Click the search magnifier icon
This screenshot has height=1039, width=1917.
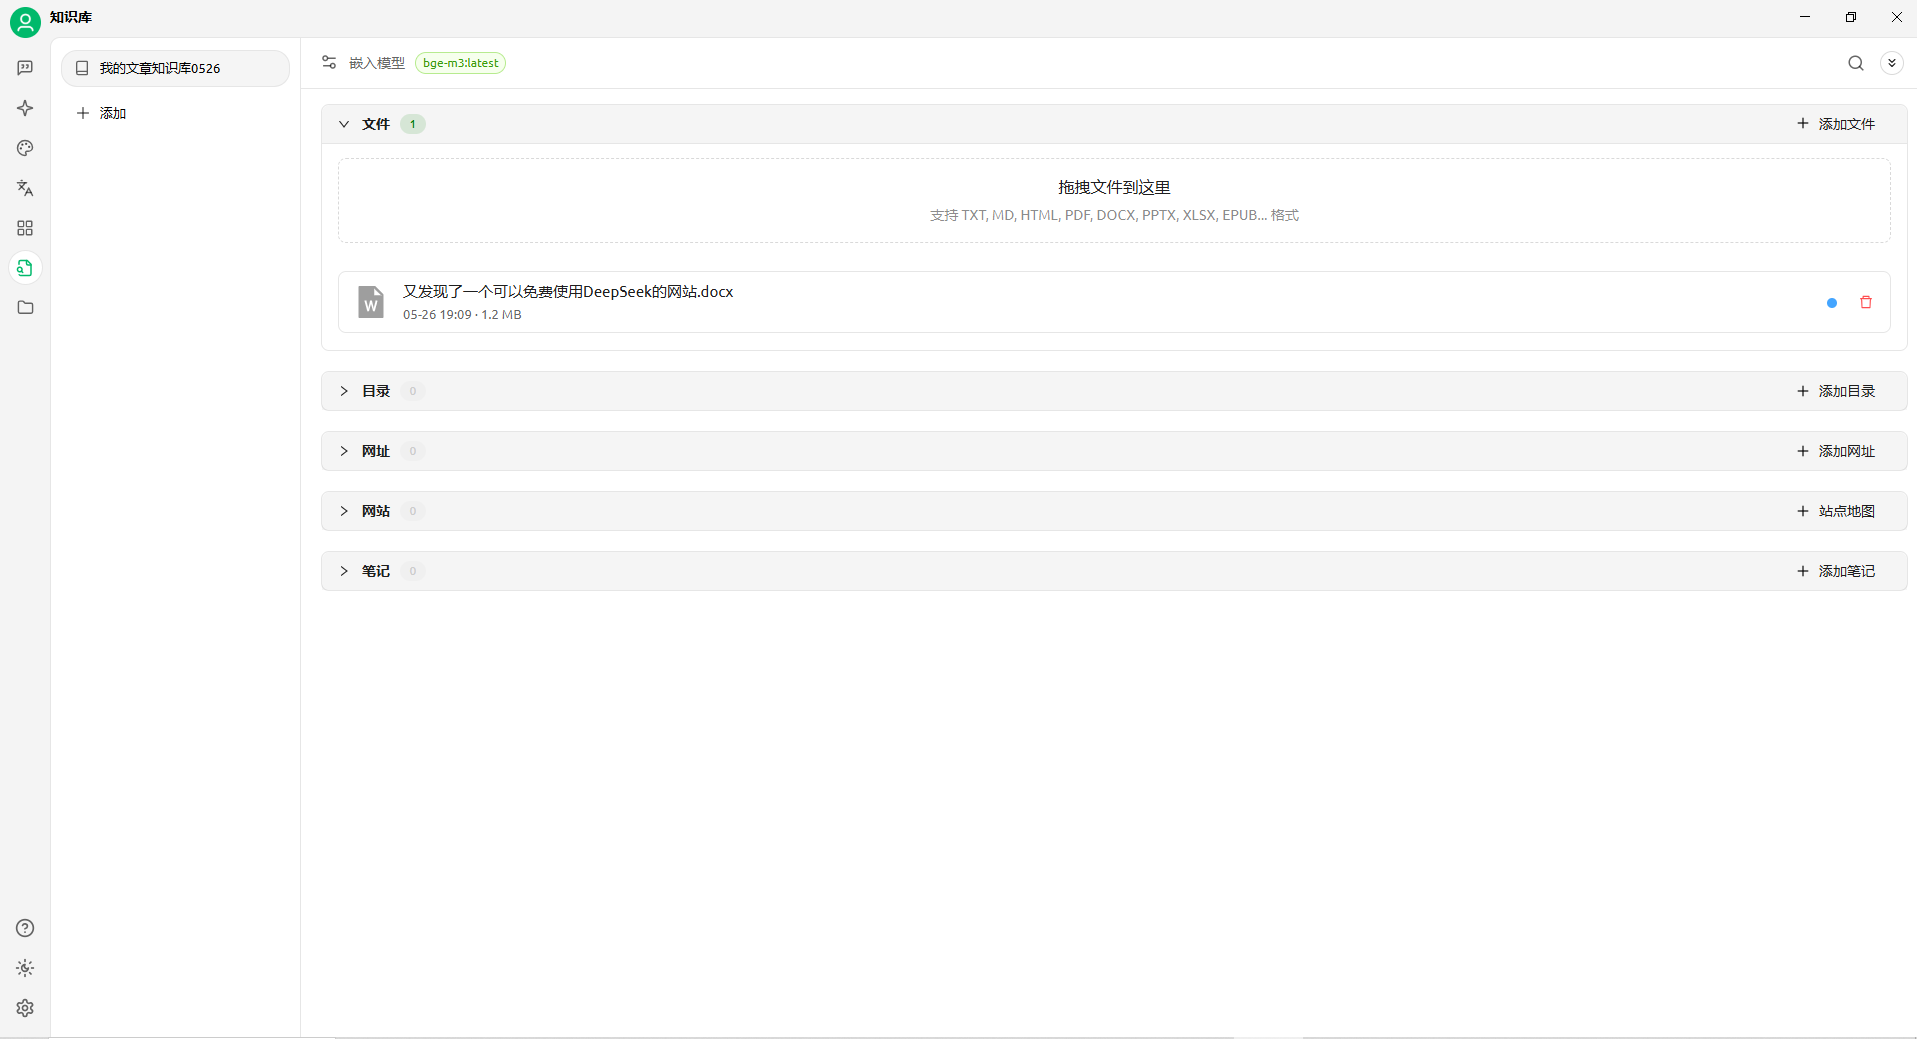click(1856, 63)
